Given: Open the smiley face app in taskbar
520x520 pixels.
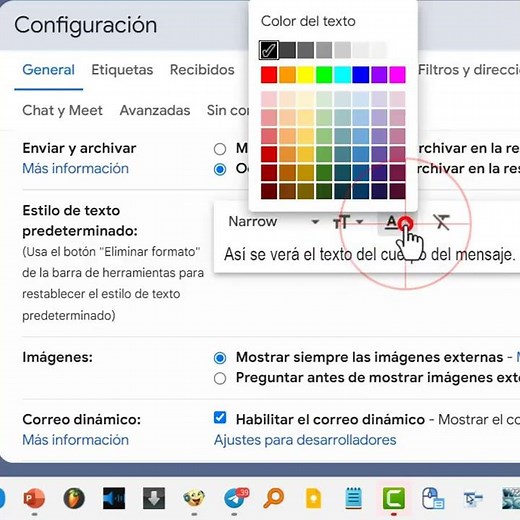Looking at the screenshot, I should (194, 498).
